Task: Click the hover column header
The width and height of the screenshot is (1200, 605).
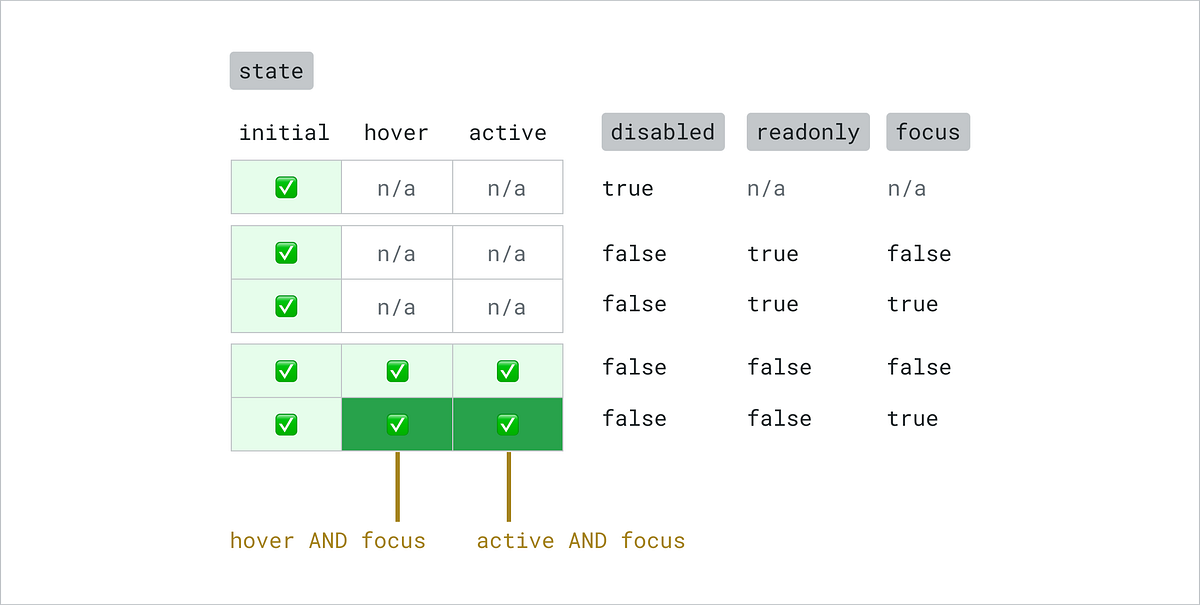Action: pos(396,133)
